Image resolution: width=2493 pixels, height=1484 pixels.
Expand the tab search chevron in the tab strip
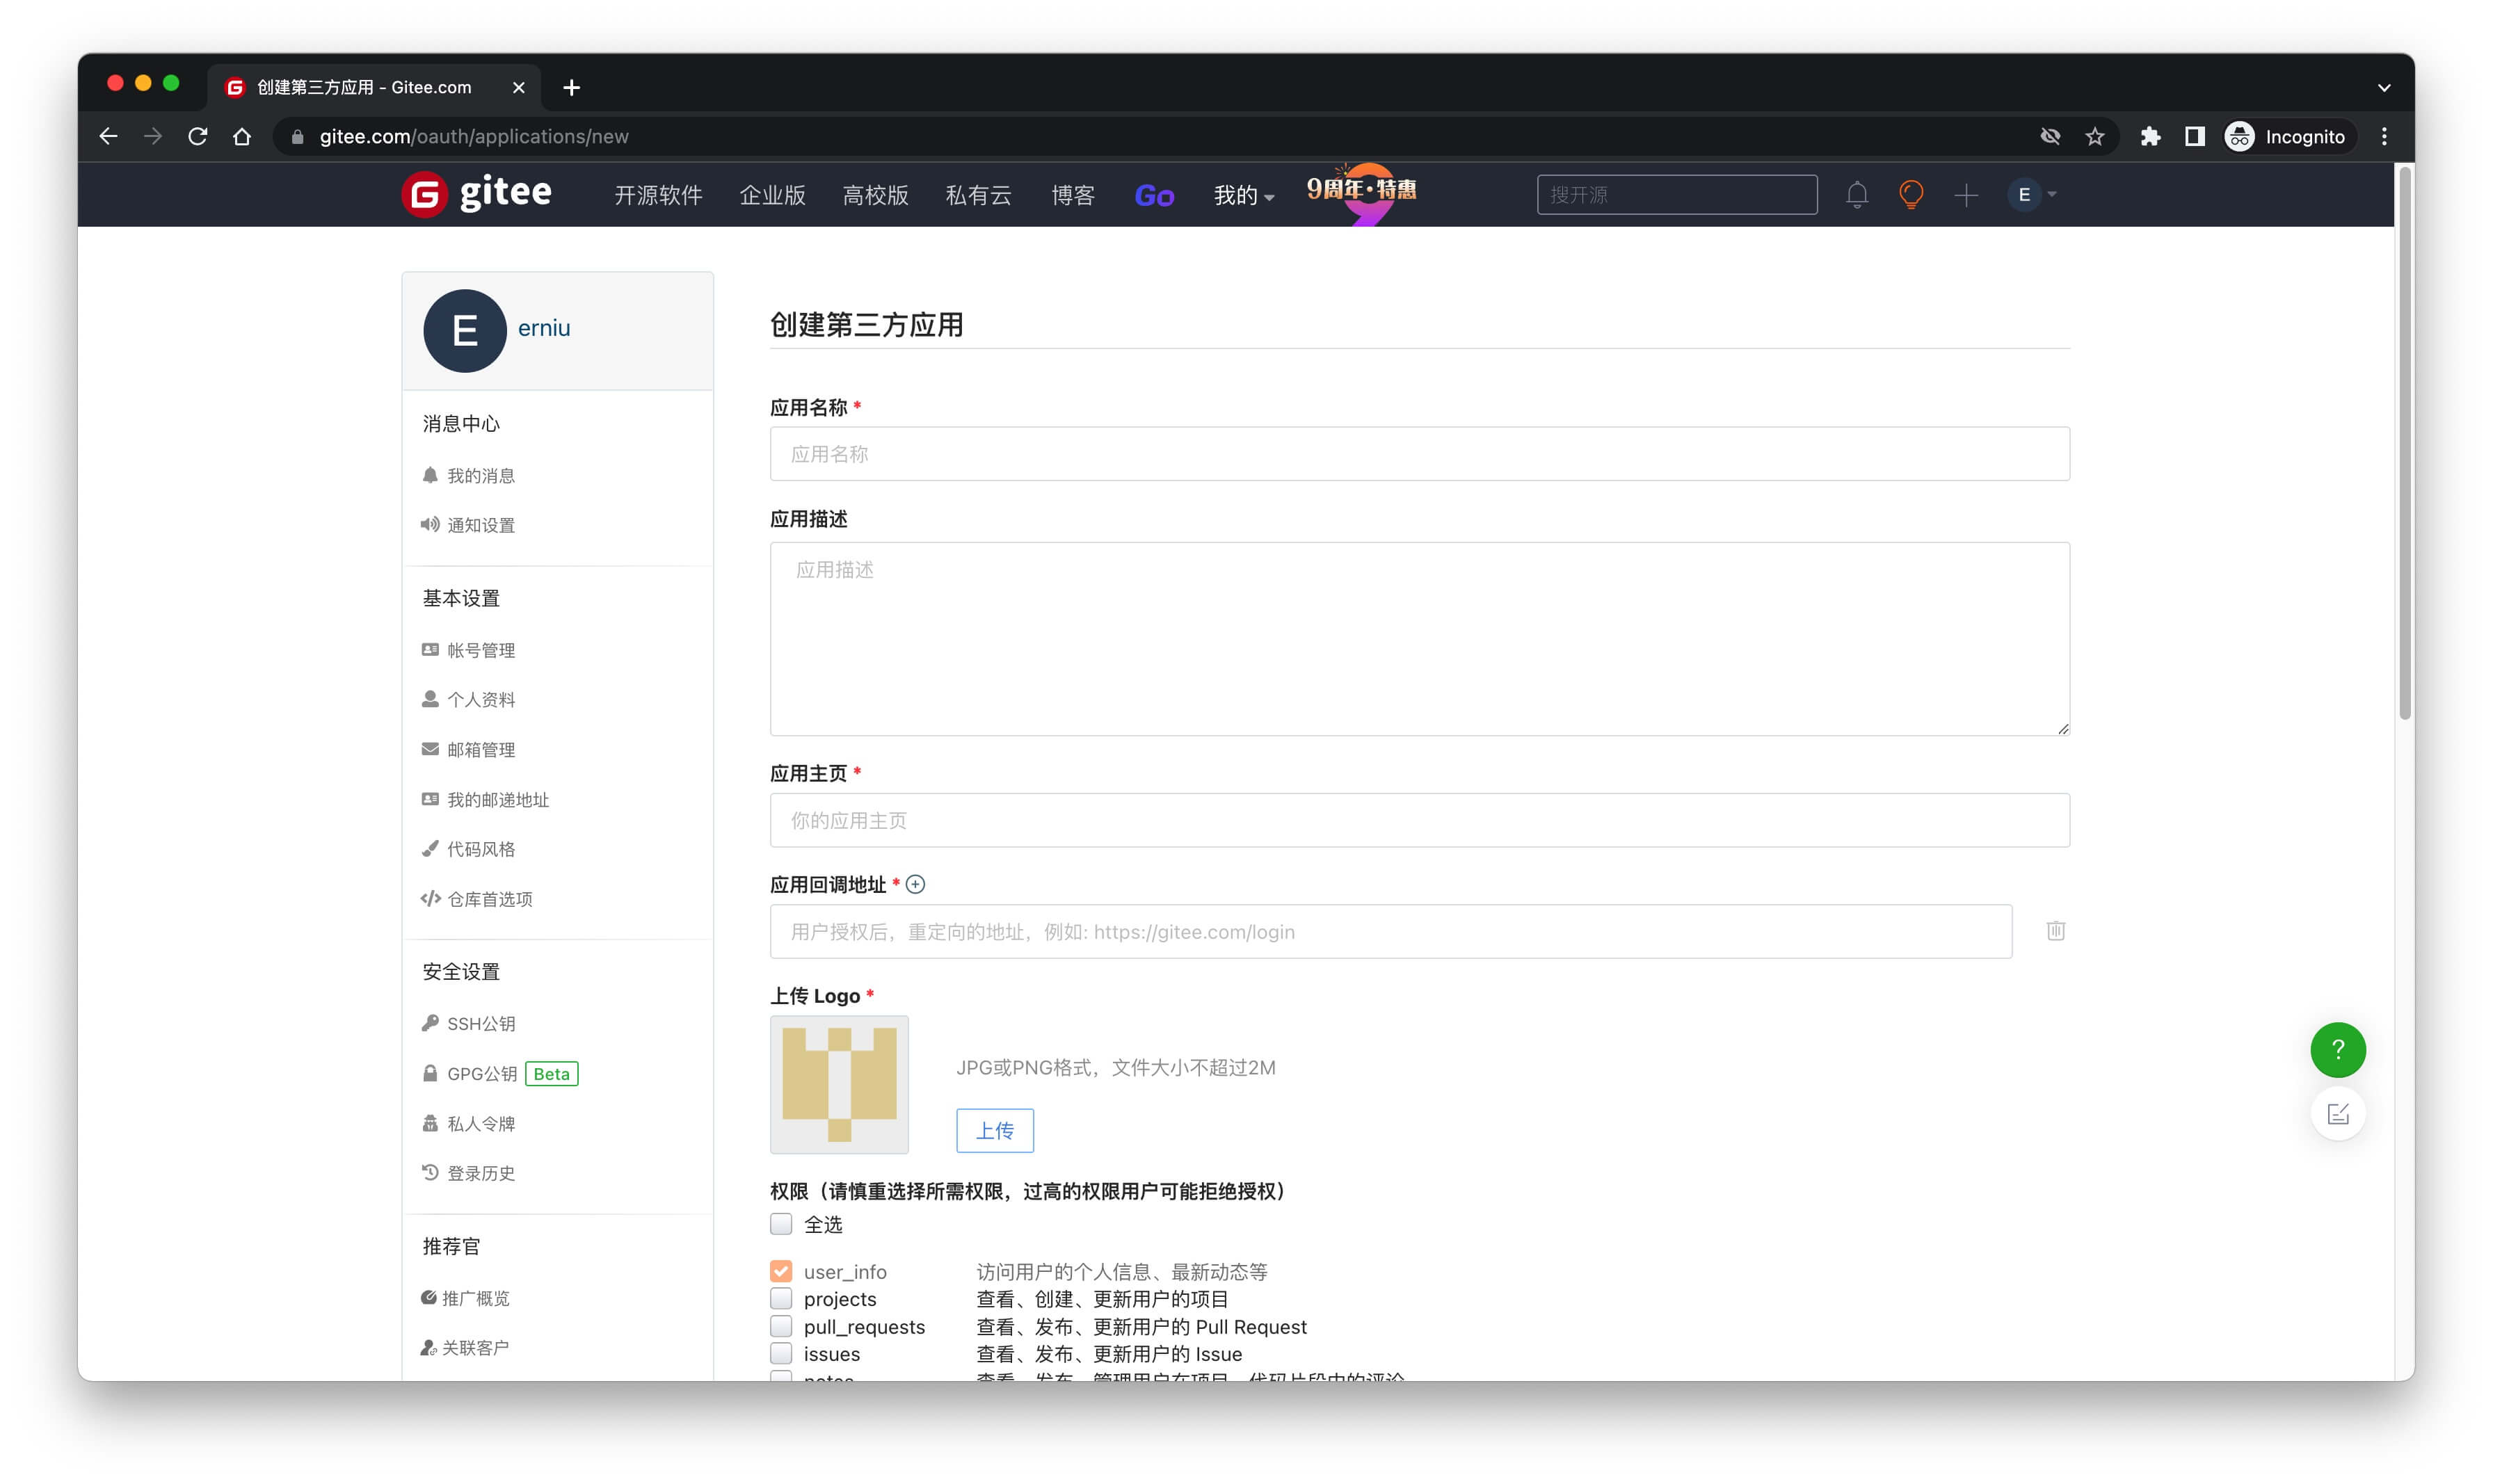pos(2383,88)
